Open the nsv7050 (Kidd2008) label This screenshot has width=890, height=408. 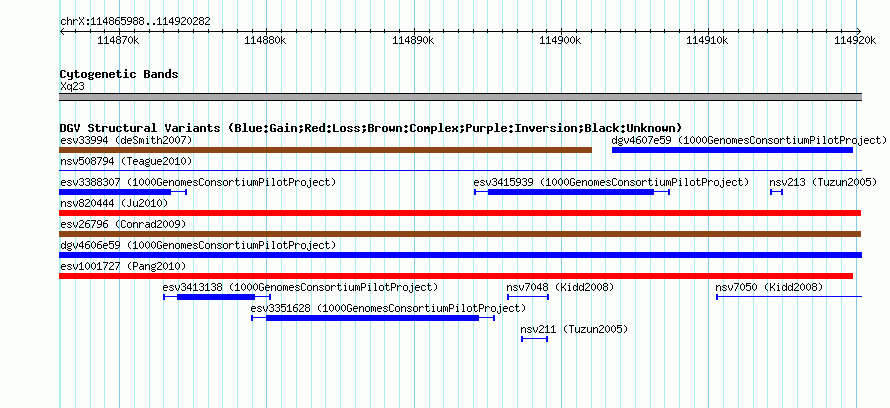click(x=769, y=287)
